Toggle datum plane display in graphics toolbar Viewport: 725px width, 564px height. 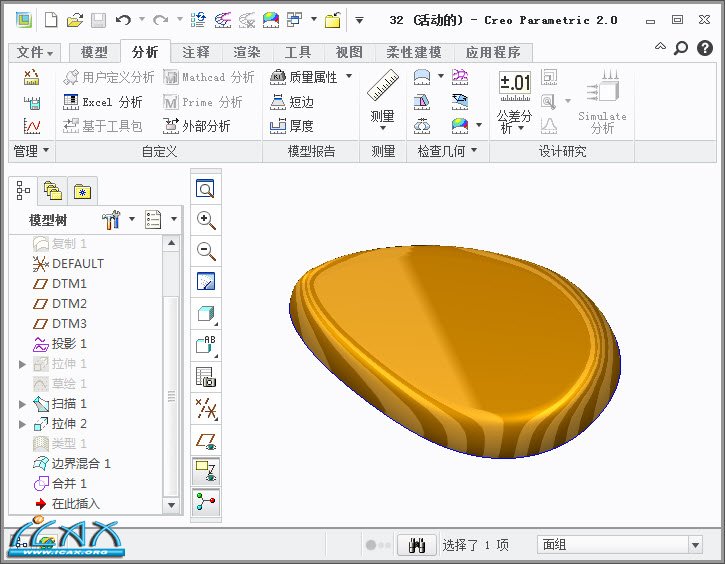pyautogui.click(x=206, y=438)
